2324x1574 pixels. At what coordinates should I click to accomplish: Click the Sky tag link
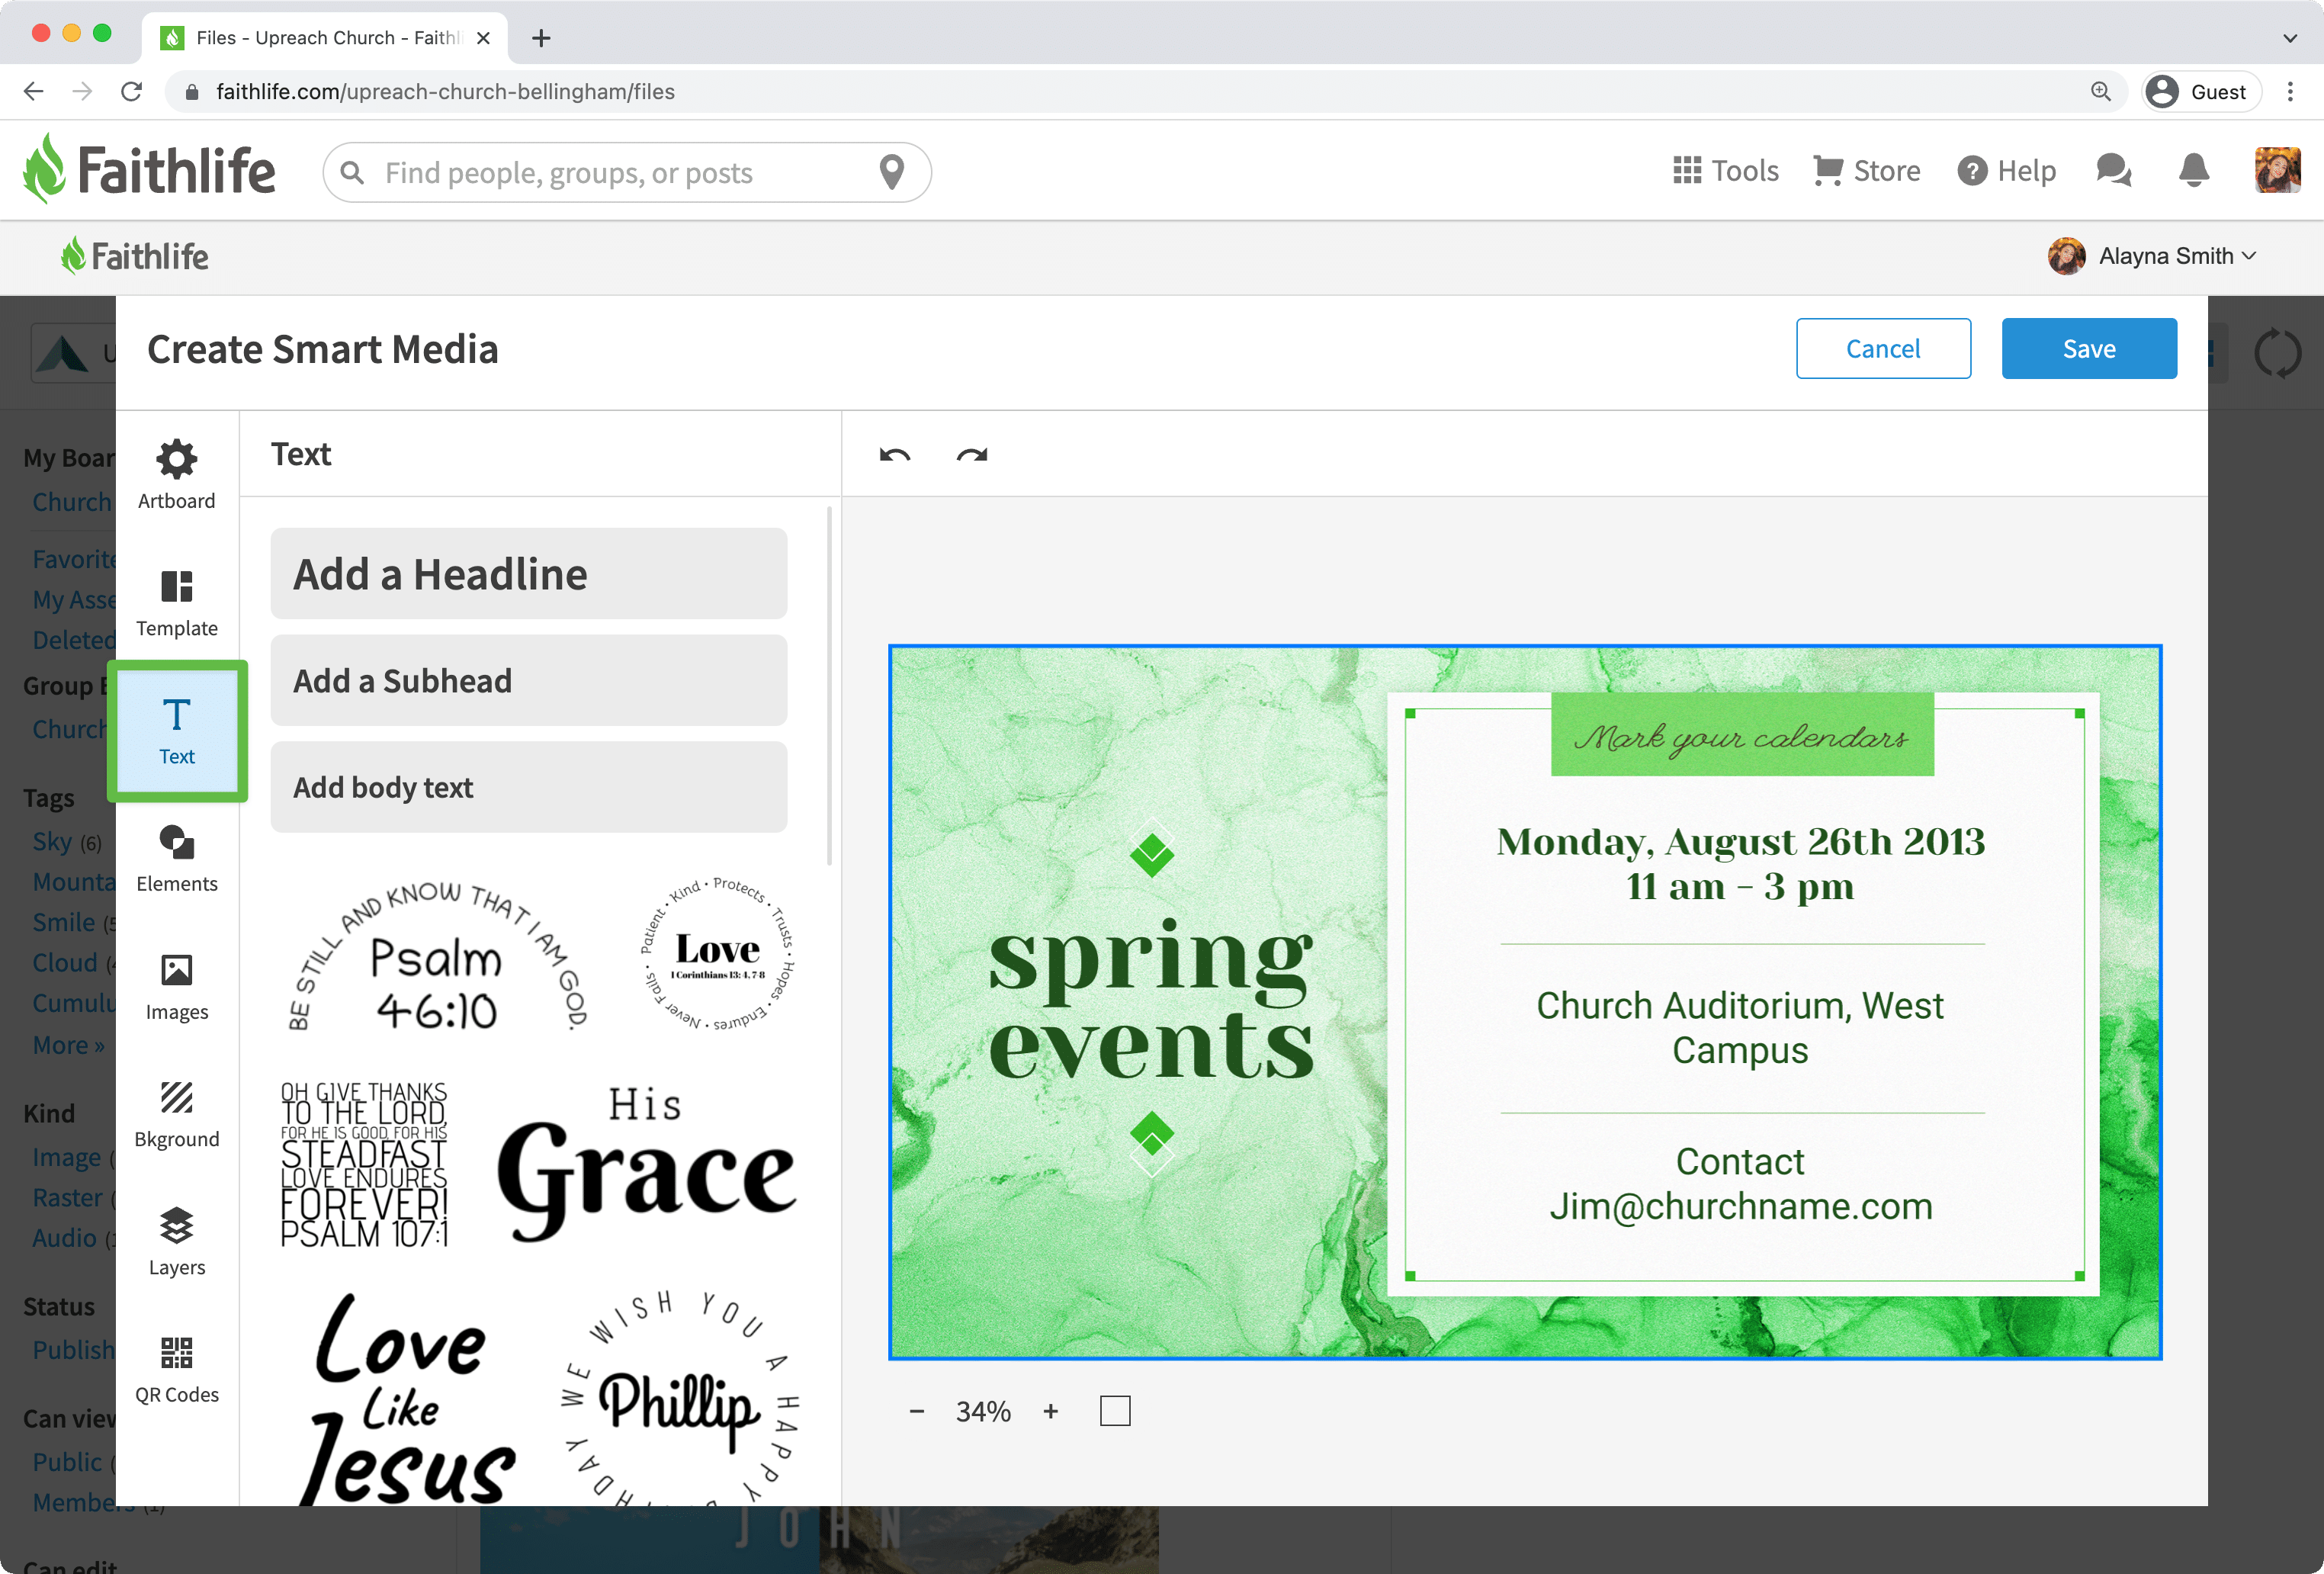point(52,841)
